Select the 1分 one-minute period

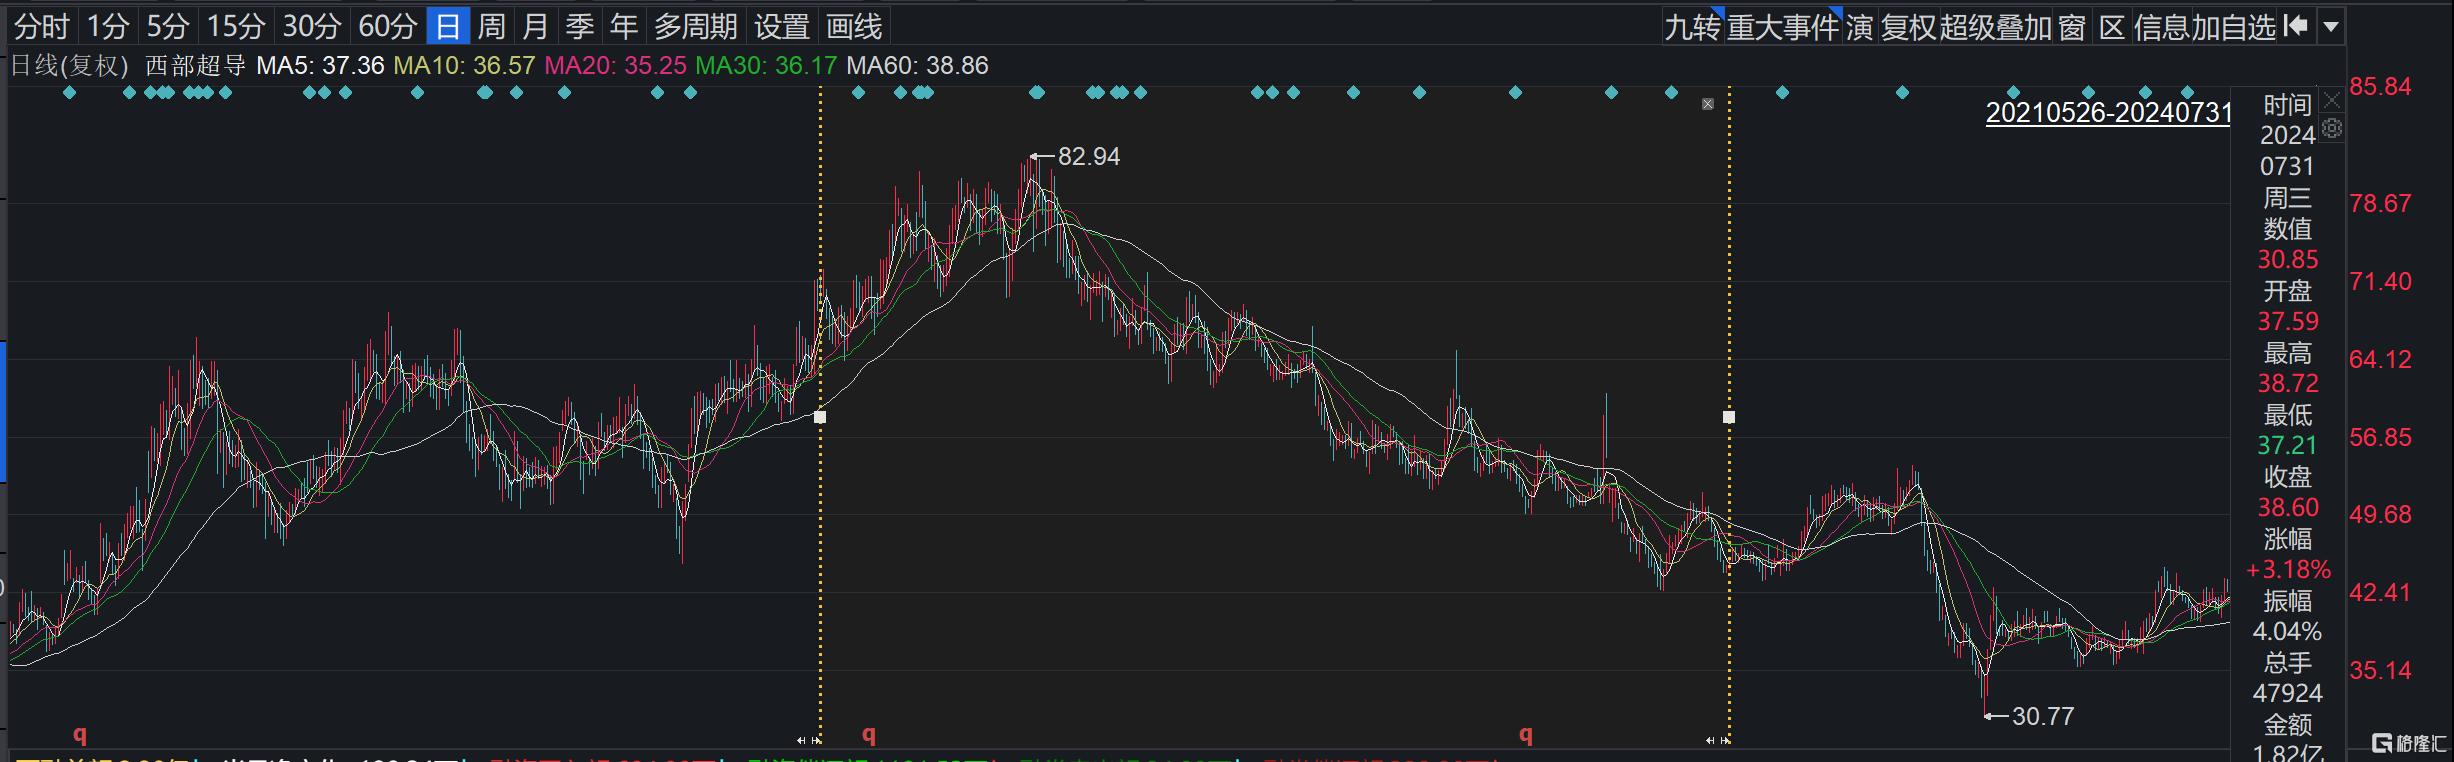[108, 27]
